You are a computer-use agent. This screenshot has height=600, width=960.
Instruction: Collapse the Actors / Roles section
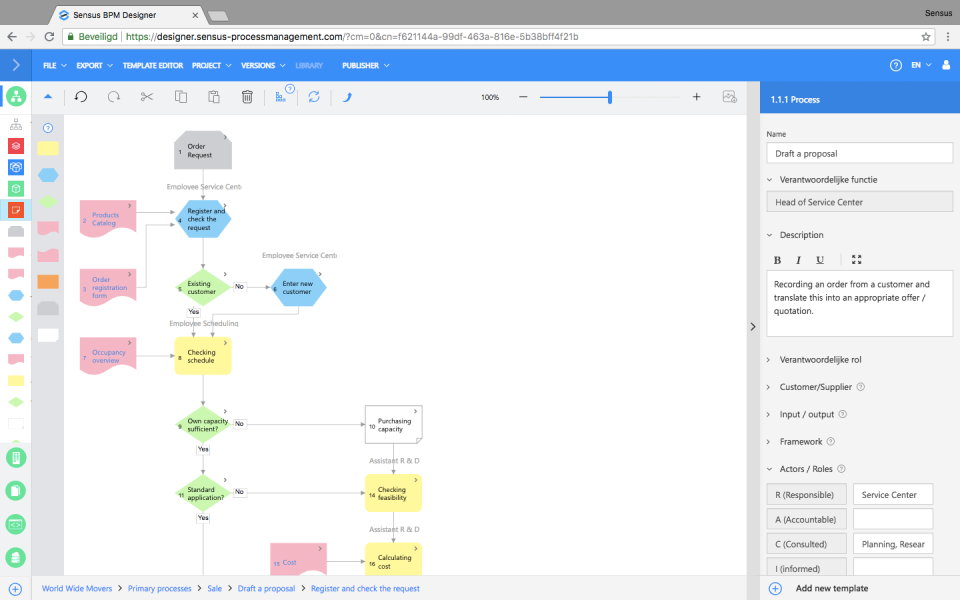click(x=770, y=469)
